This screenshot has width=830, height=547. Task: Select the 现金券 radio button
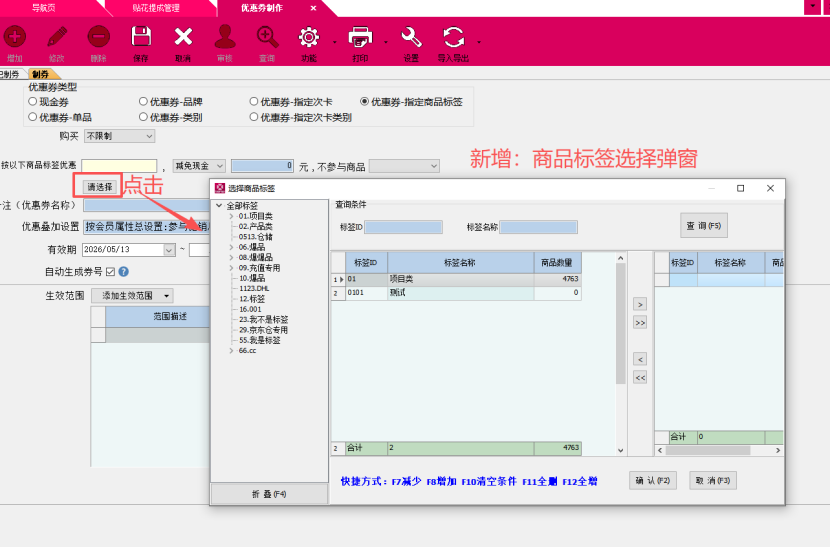33,101
